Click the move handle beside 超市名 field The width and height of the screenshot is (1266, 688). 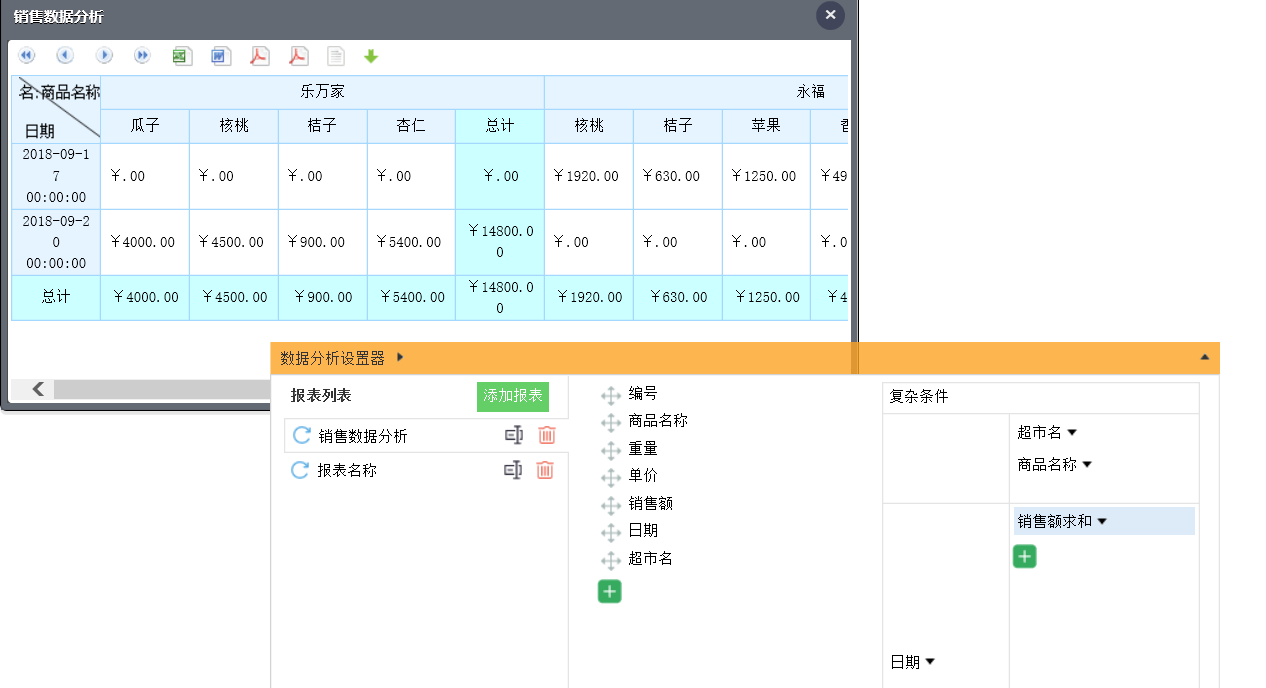point(611,561)
